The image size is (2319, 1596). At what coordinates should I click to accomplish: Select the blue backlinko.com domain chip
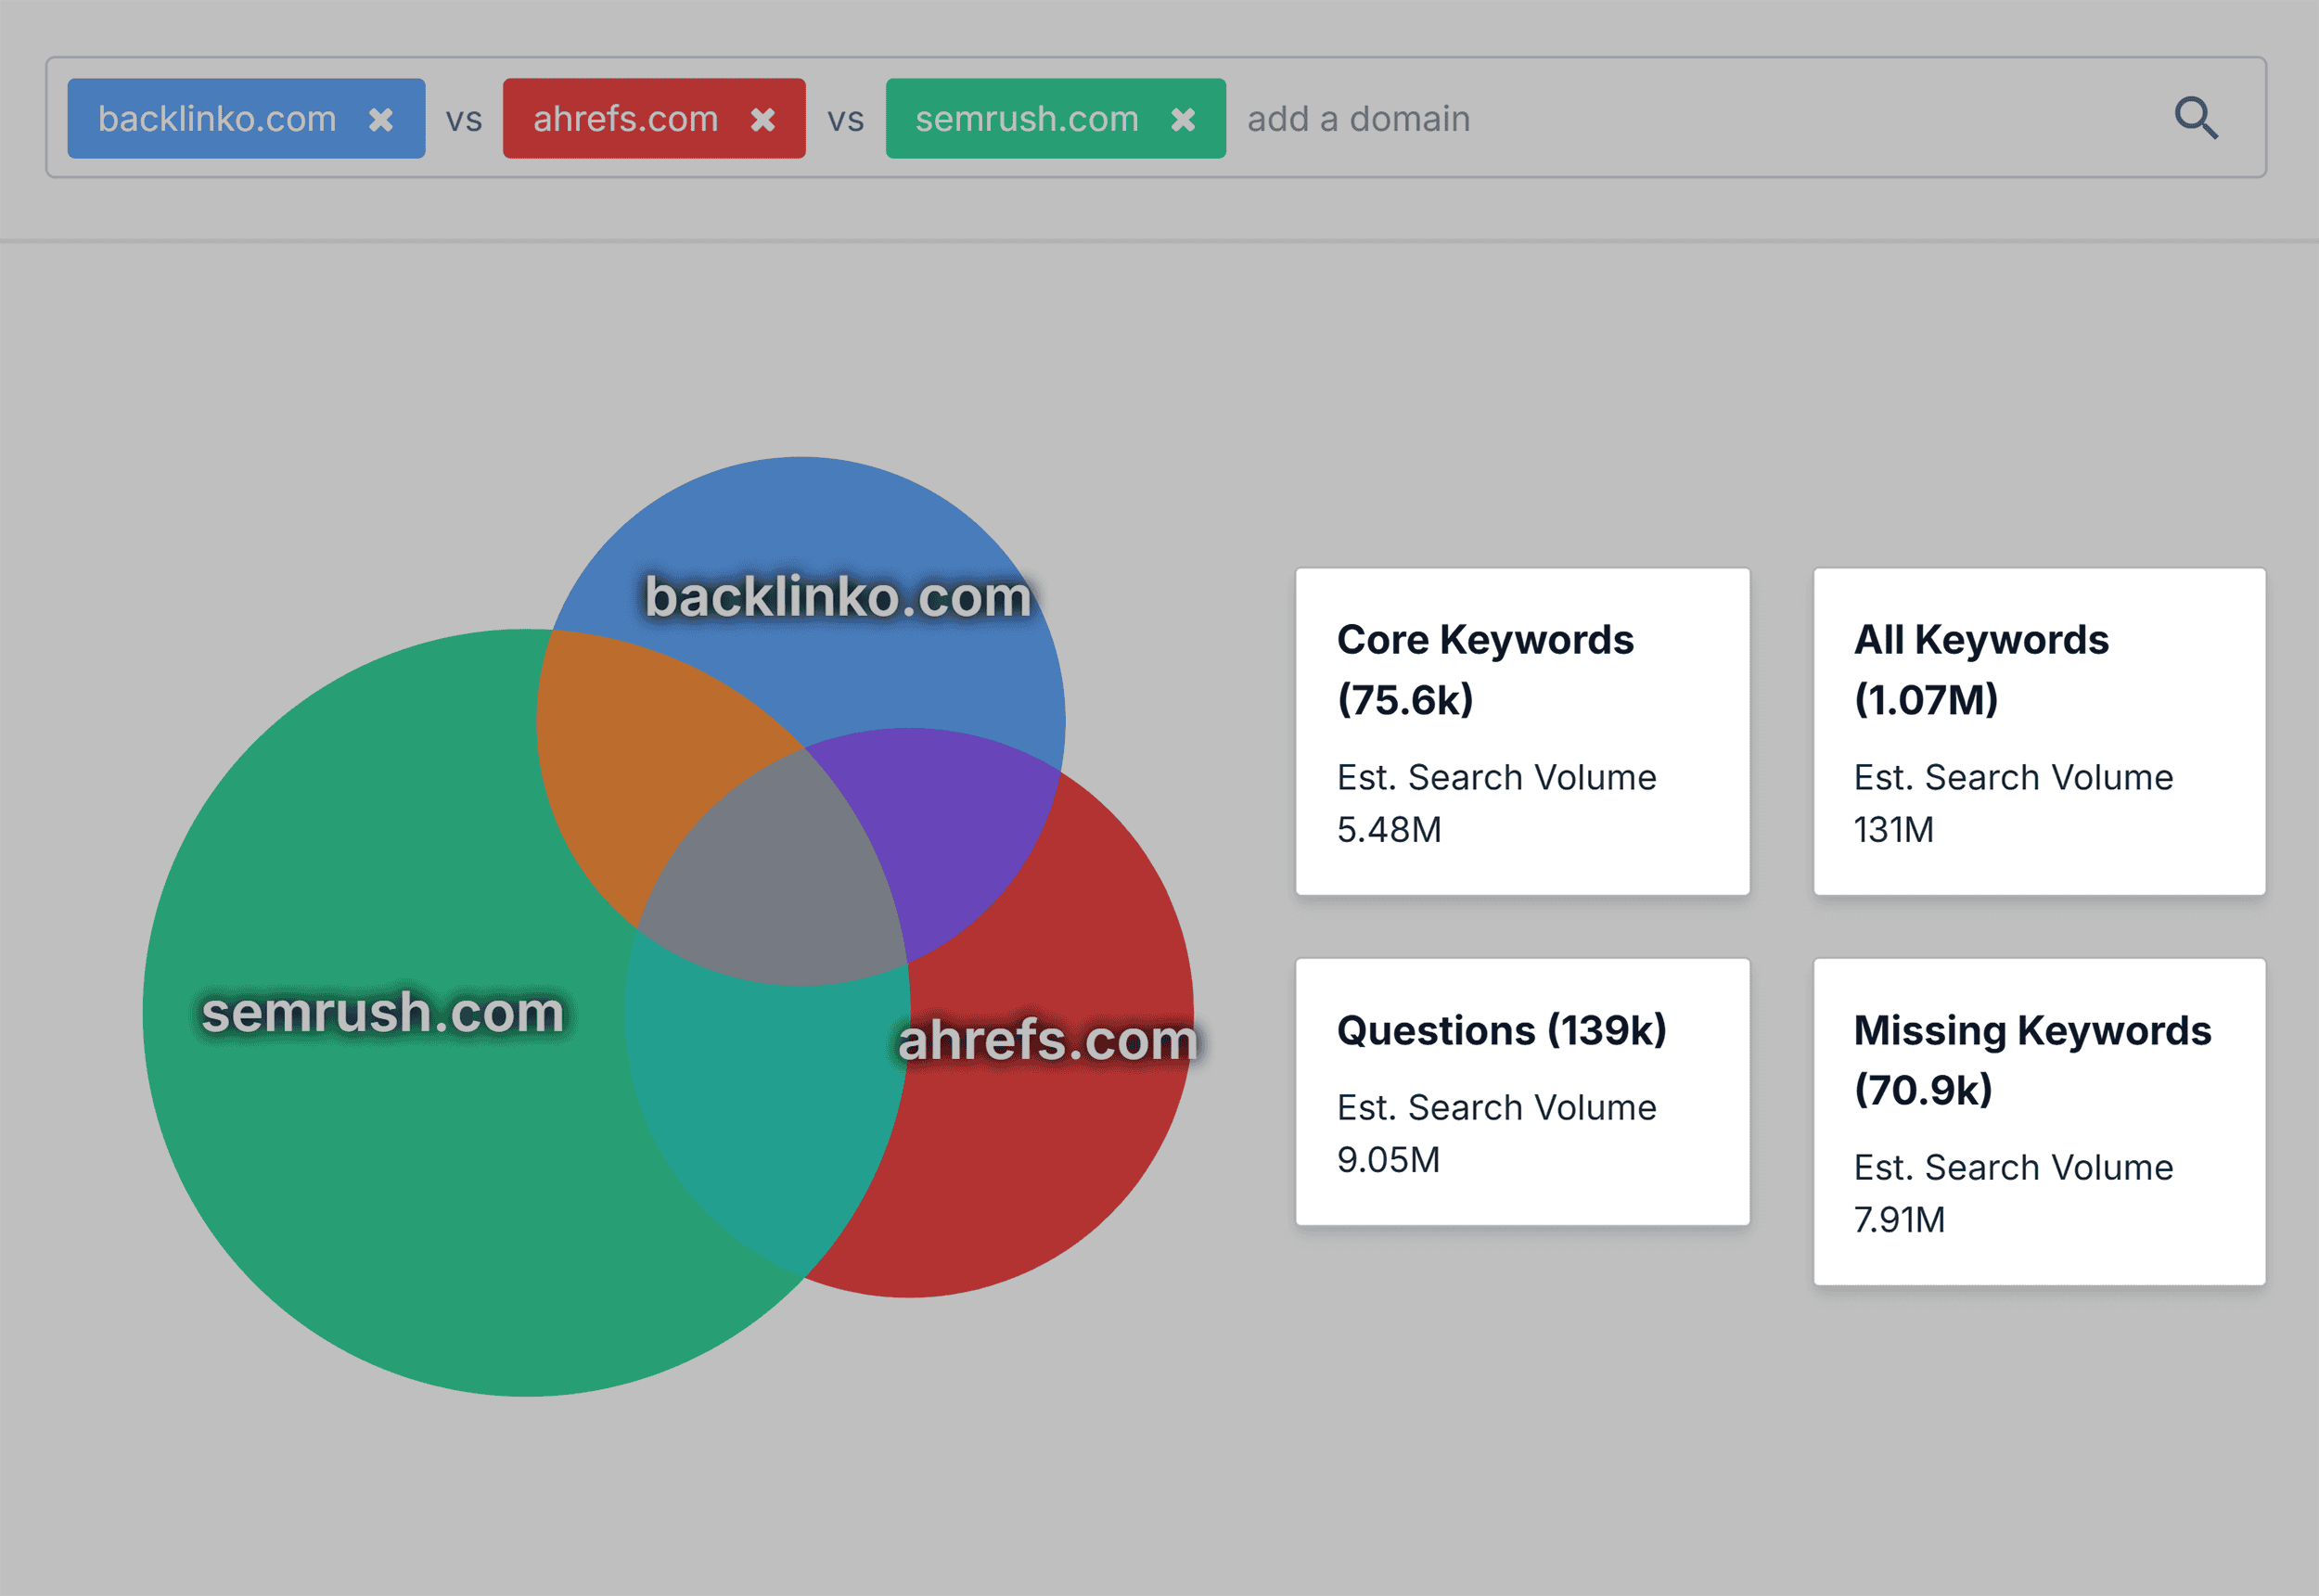(x=246, y=119)
